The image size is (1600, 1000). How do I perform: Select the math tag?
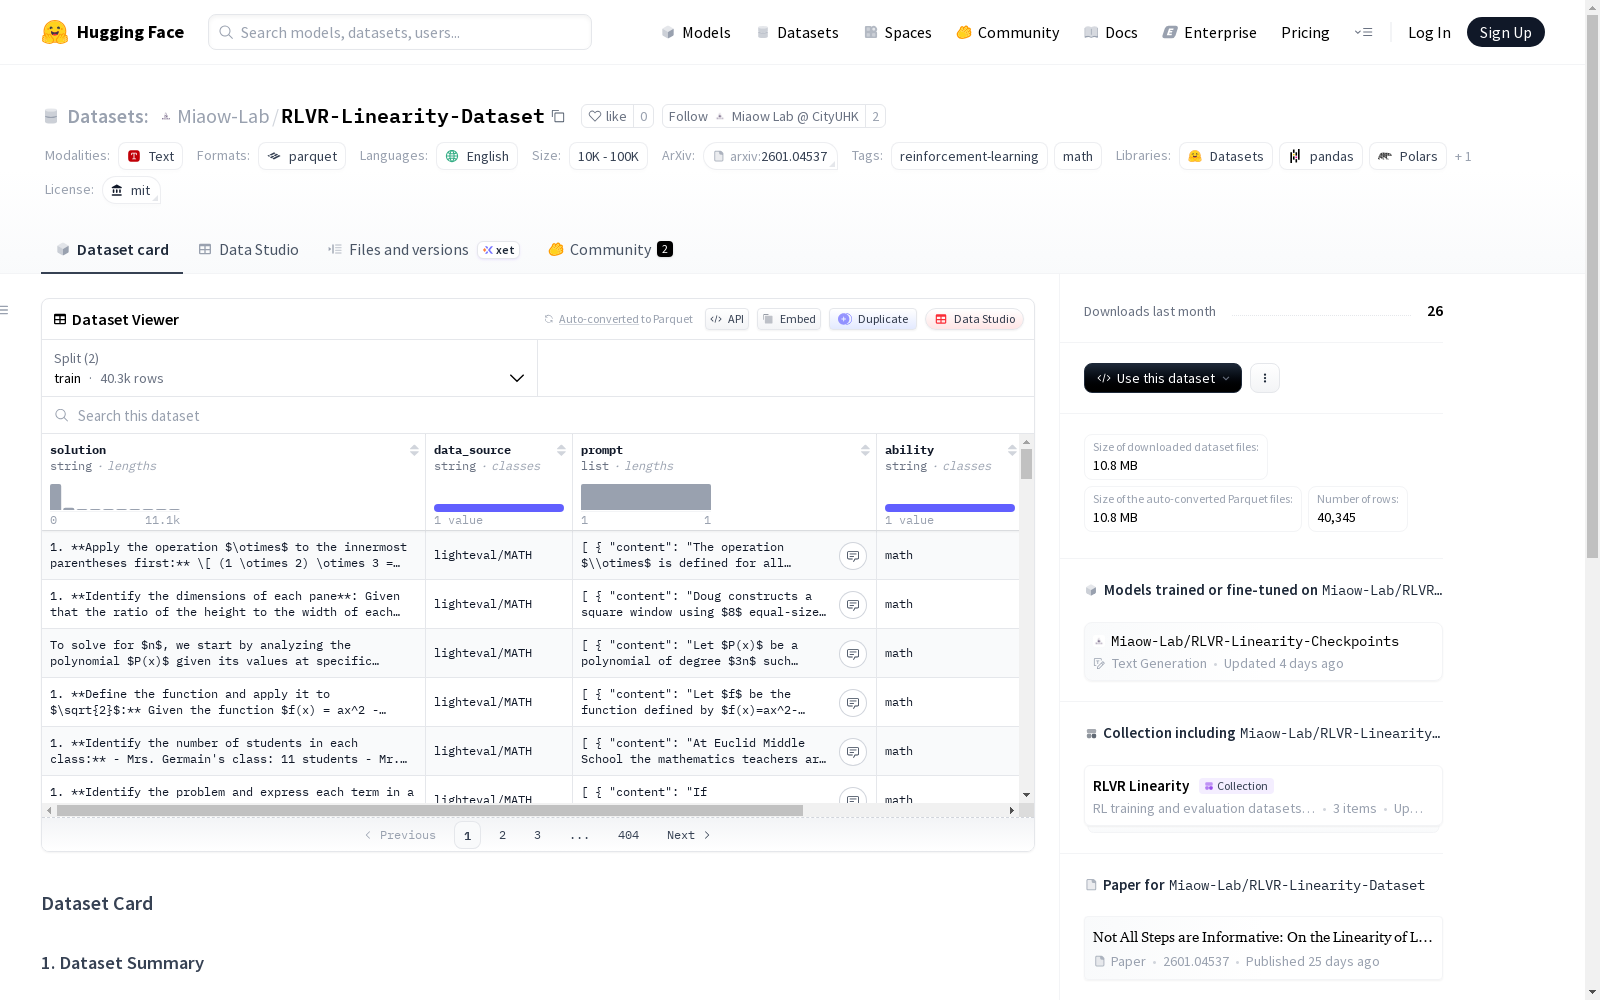click(x=1078, y=157)
